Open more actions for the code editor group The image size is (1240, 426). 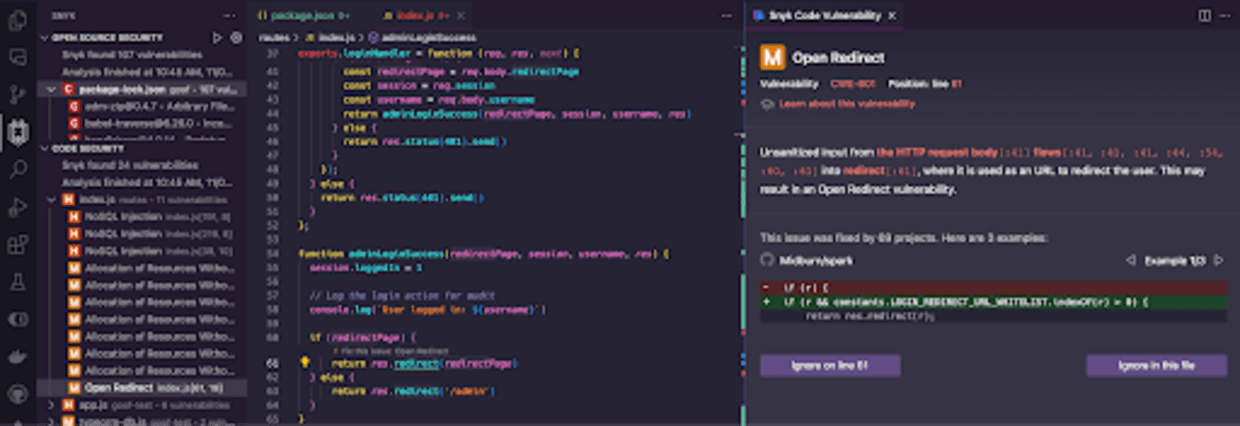point(727,16)
